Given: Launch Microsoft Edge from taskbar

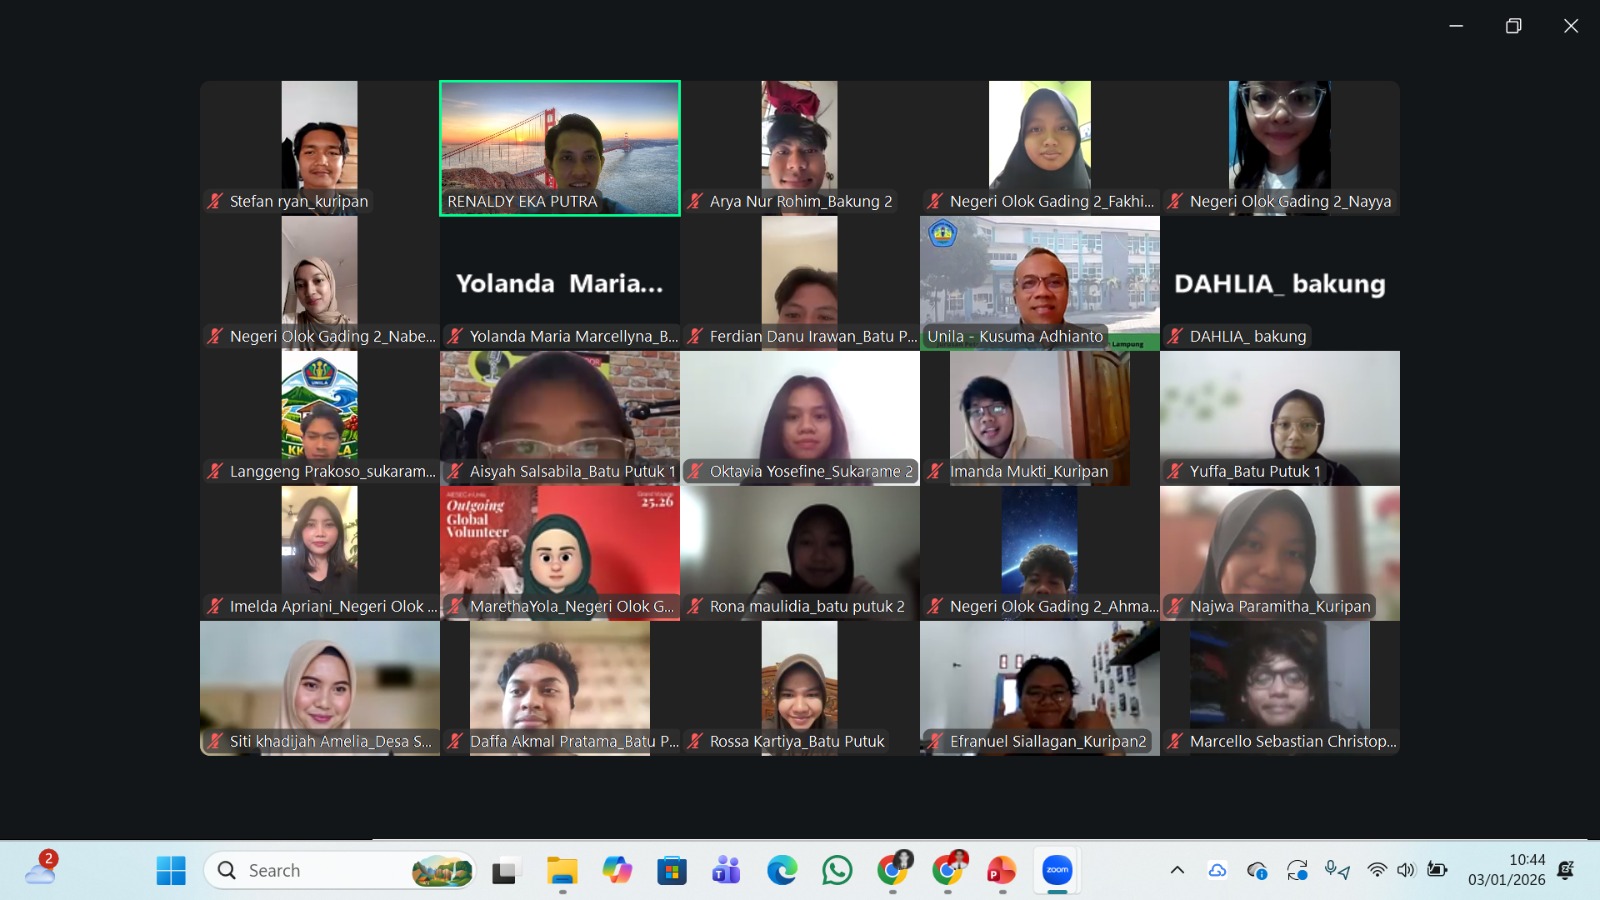Looking at the screenshot, I should point(782,871).
